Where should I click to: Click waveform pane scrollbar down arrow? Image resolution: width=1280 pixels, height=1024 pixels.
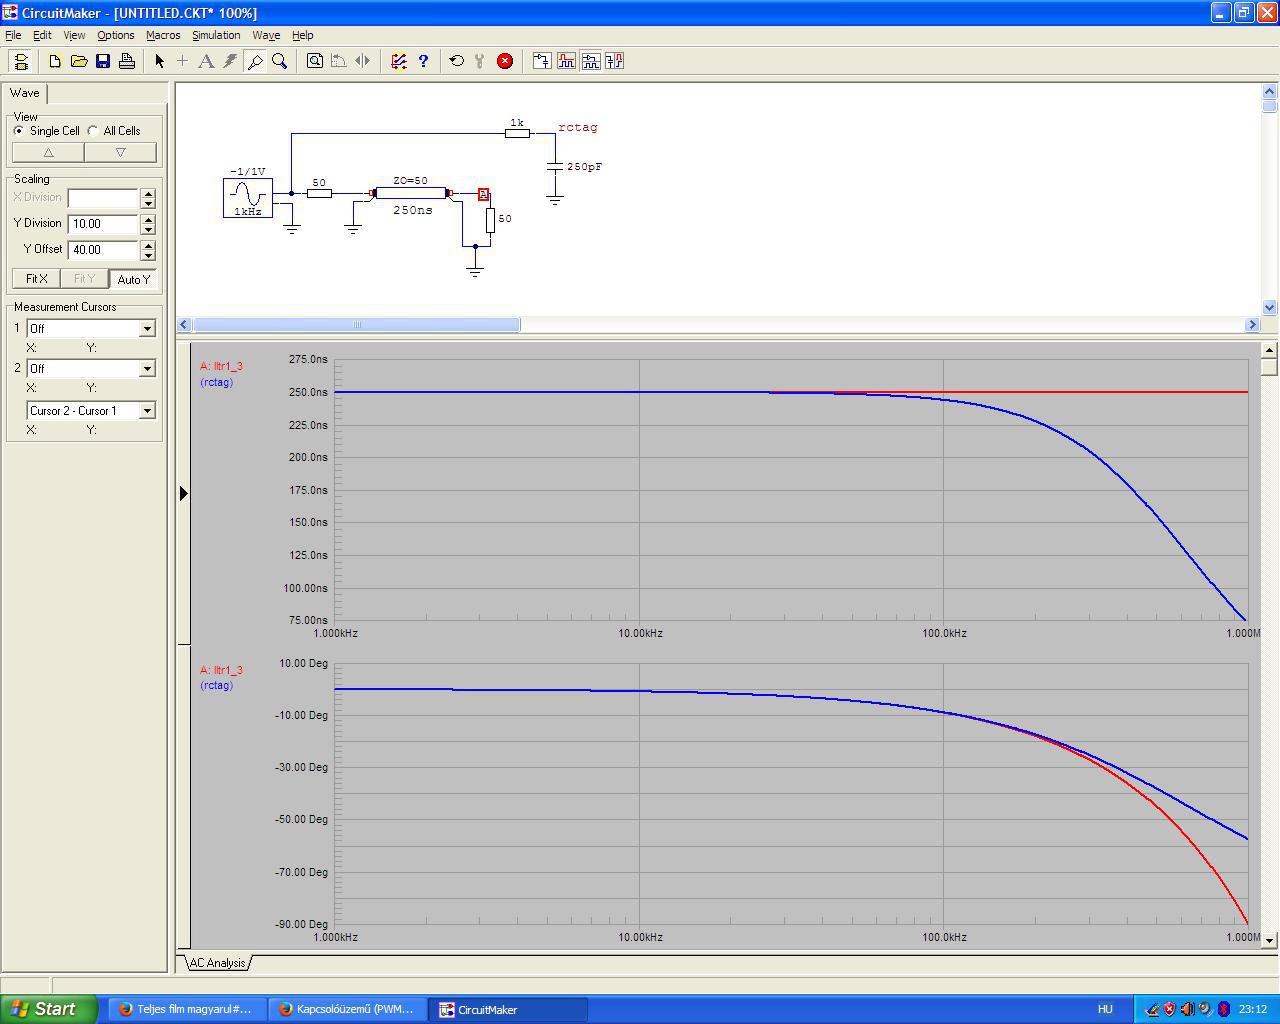click(x=1269, y=940)
